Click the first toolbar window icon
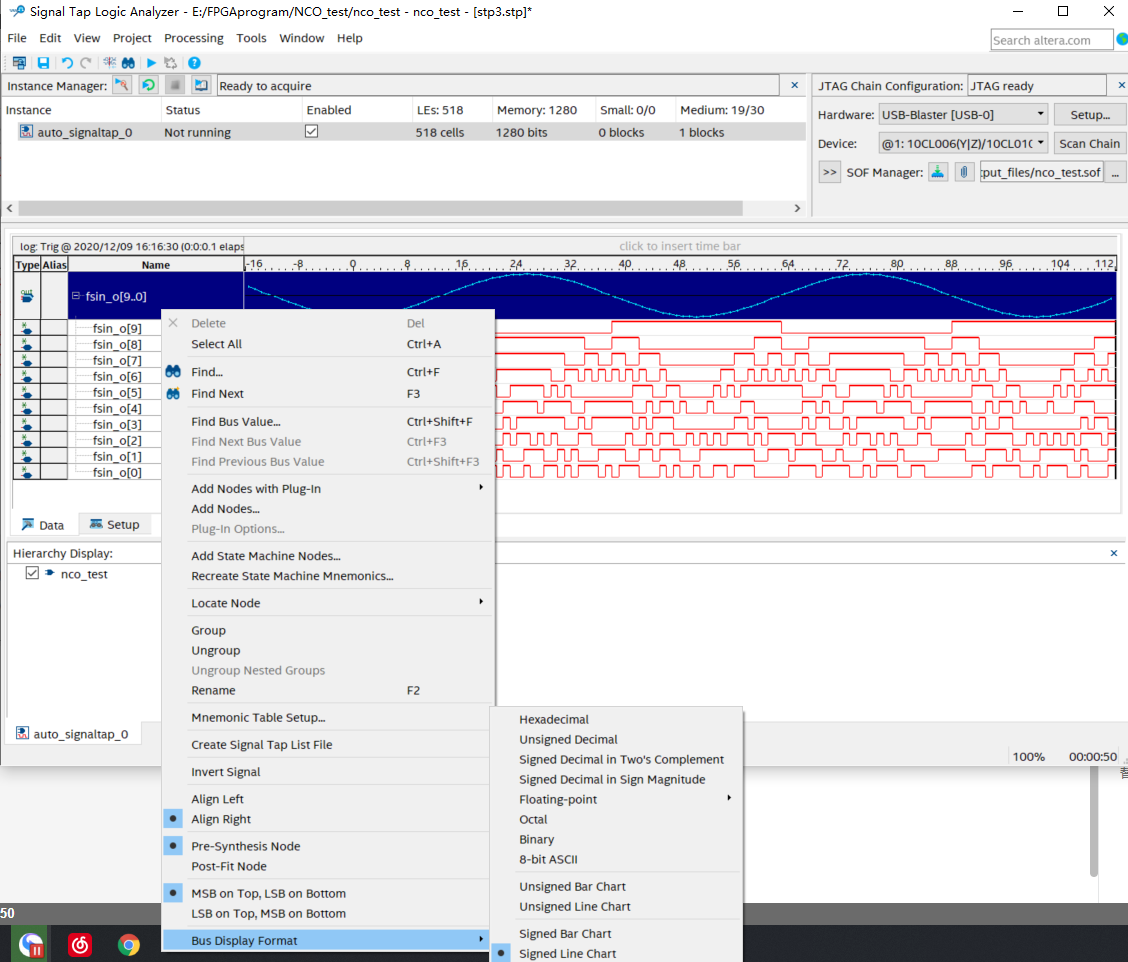Image resolution: width=1128 pixels, height=962 pixels. pyautogui.click(x=19, y=63)
